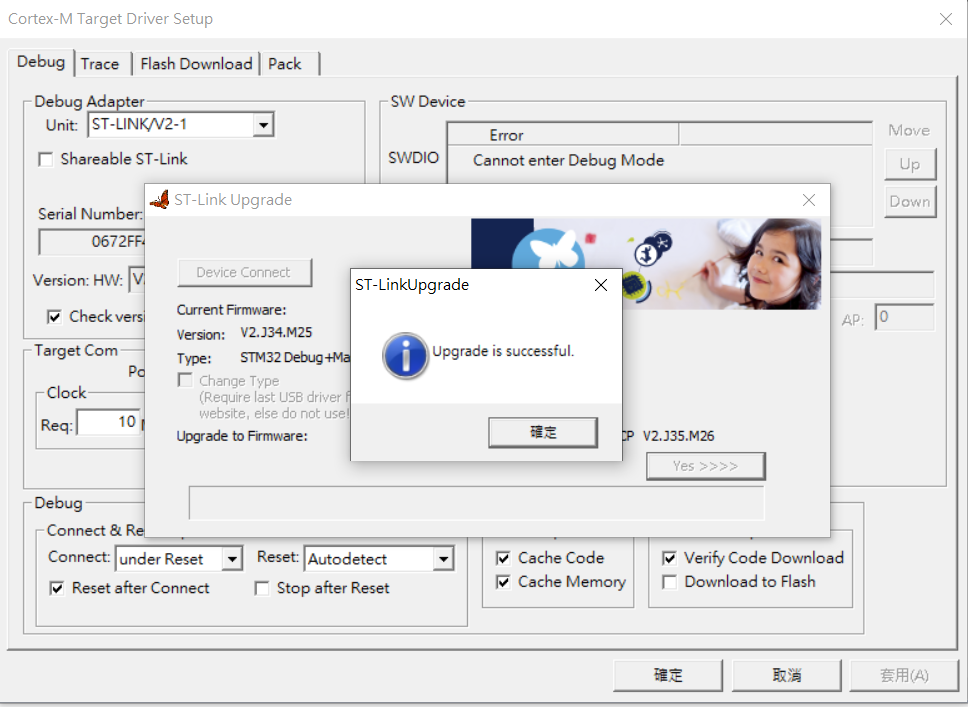Uncheck Verify Code Download
968x707 pixels.
point(669,558)
